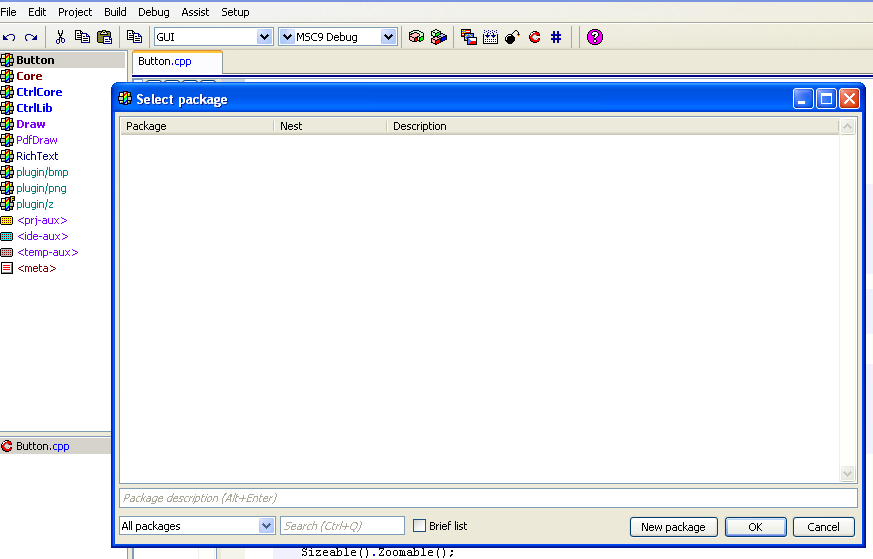Click the package list scrollbar down arrow
Viewport: 873px width, 559px height.
tap(848, 474)
